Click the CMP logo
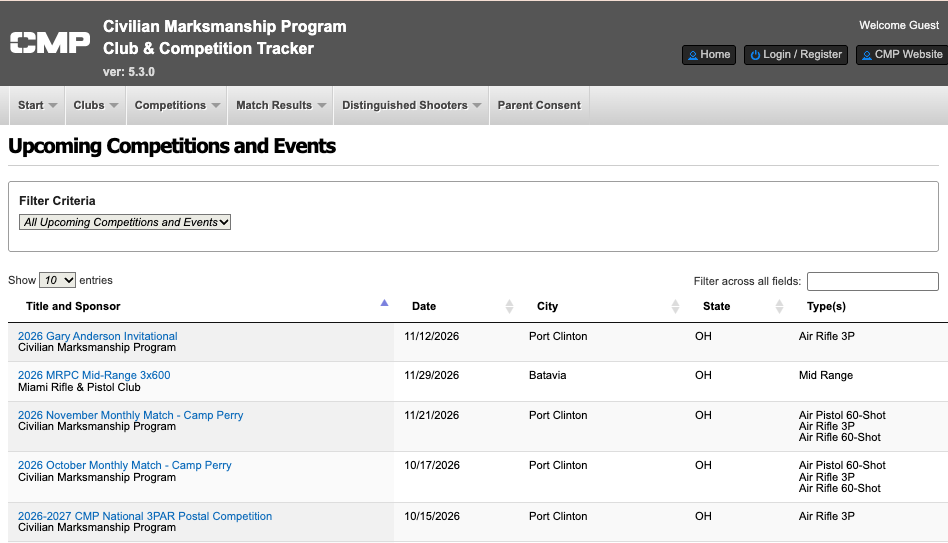The width and height of the screenshot is (948, 543). (50, 42)
